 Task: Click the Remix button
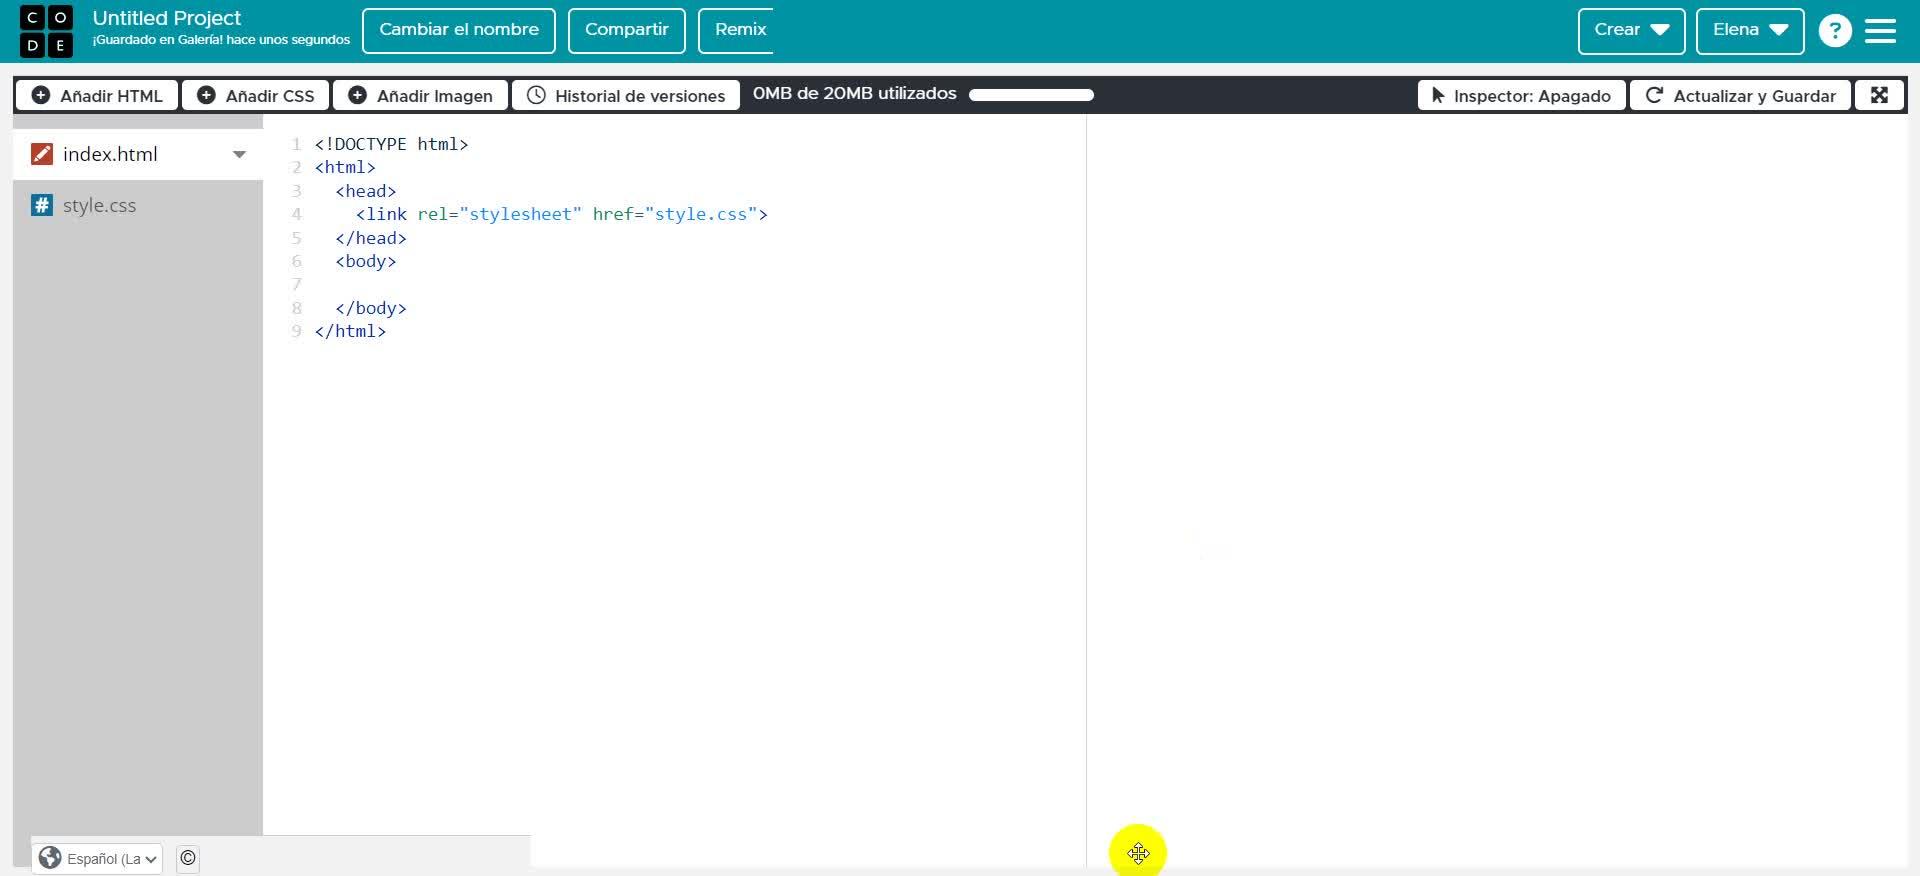[736, 31]
